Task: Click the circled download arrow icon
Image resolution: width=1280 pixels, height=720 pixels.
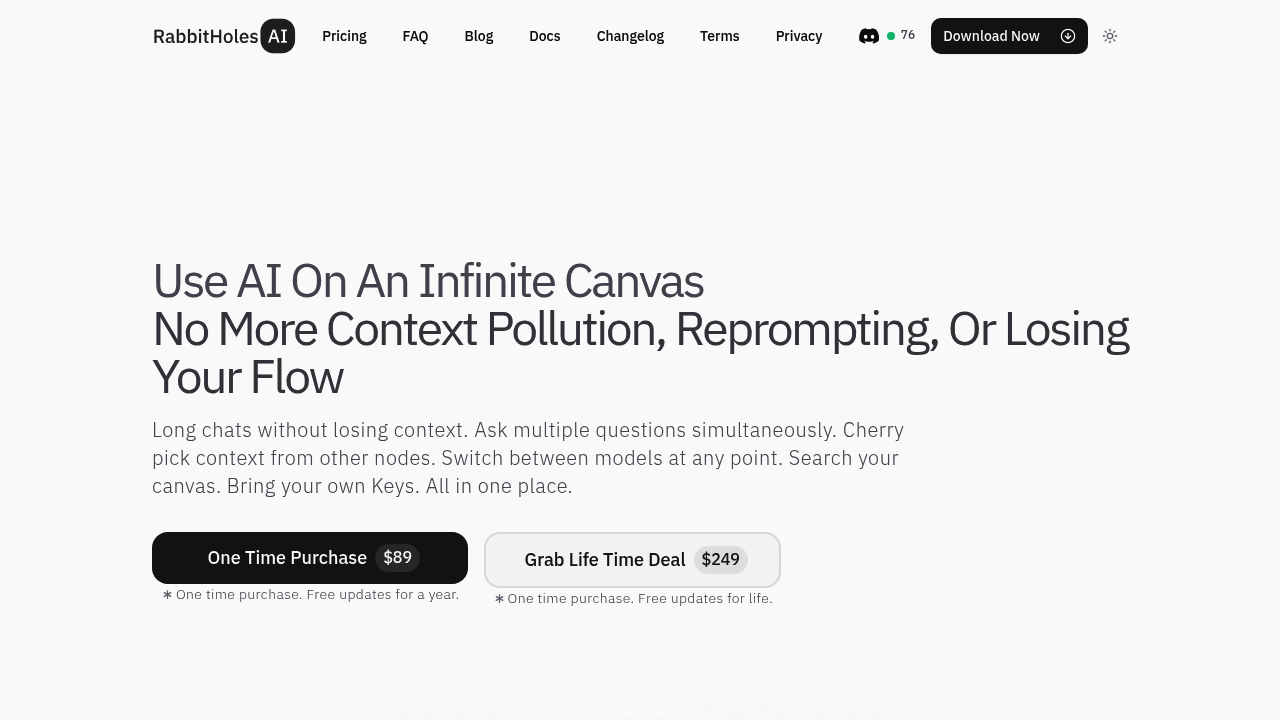Action: pos(1068,36)
